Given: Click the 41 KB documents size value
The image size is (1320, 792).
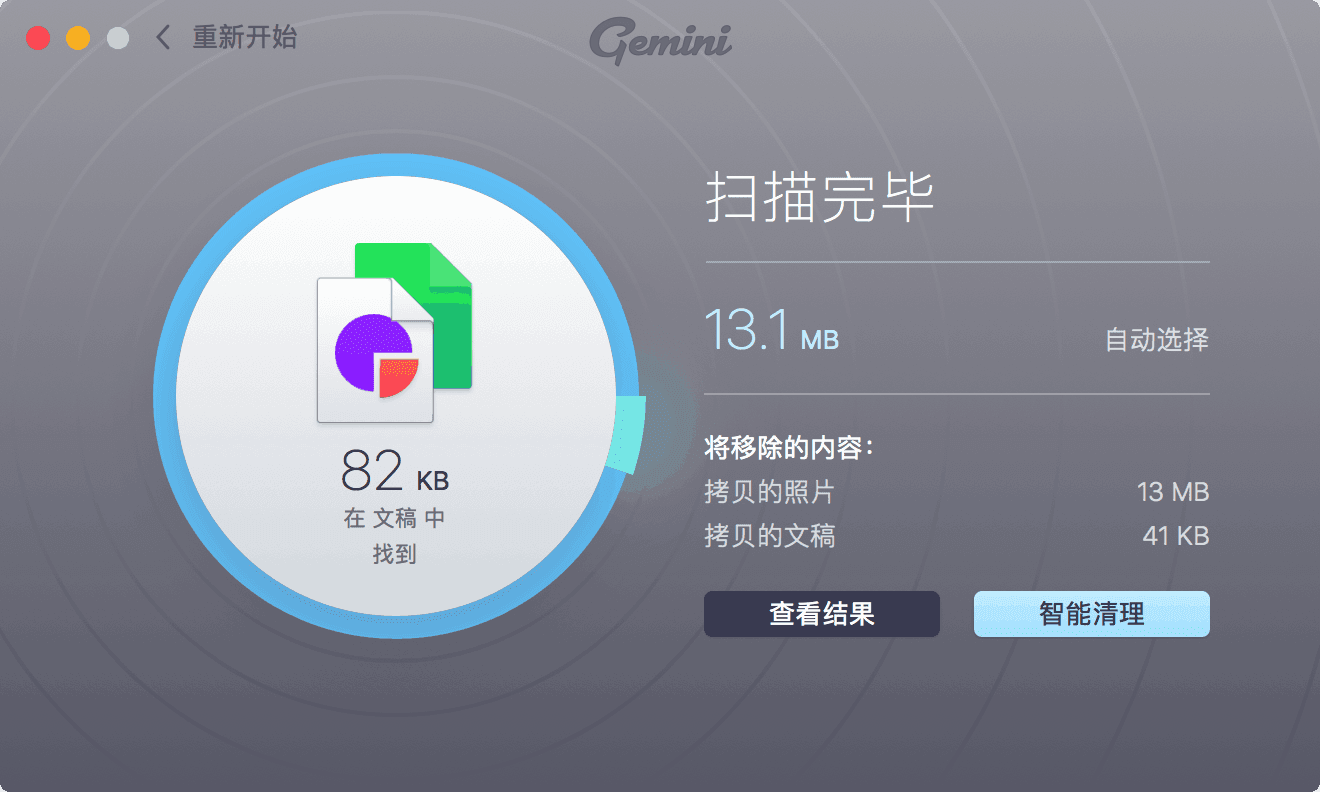Looking at the screenshot, I should pos(1176,536).
